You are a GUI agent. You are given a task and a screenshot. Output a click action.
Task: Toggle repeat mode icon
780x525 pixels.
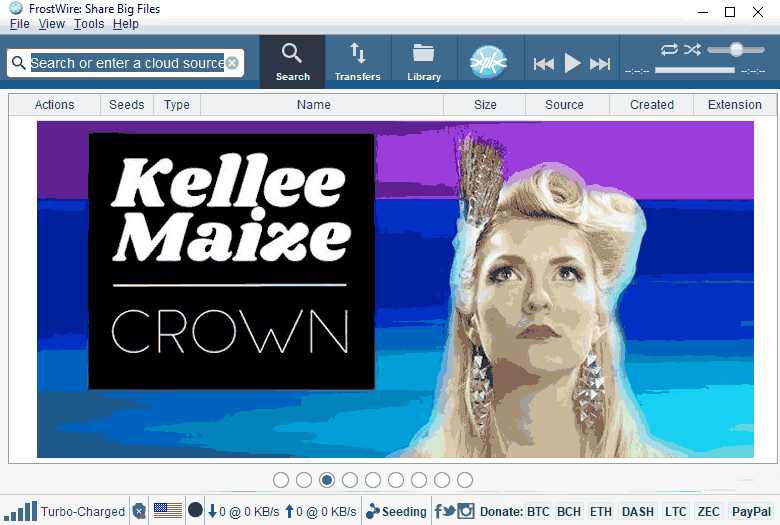[x=669, y=49]
